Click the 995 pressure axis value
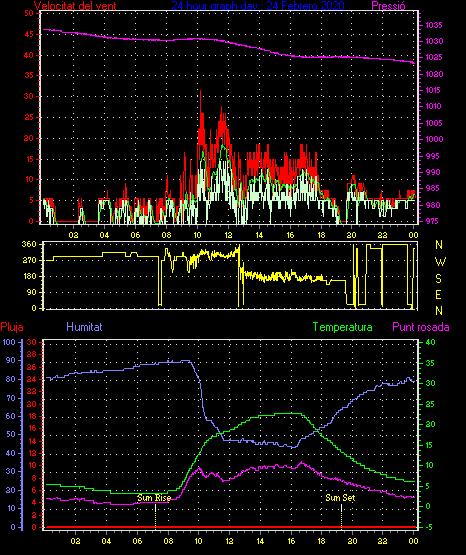 pyautogui.click(x=433, y=156)
